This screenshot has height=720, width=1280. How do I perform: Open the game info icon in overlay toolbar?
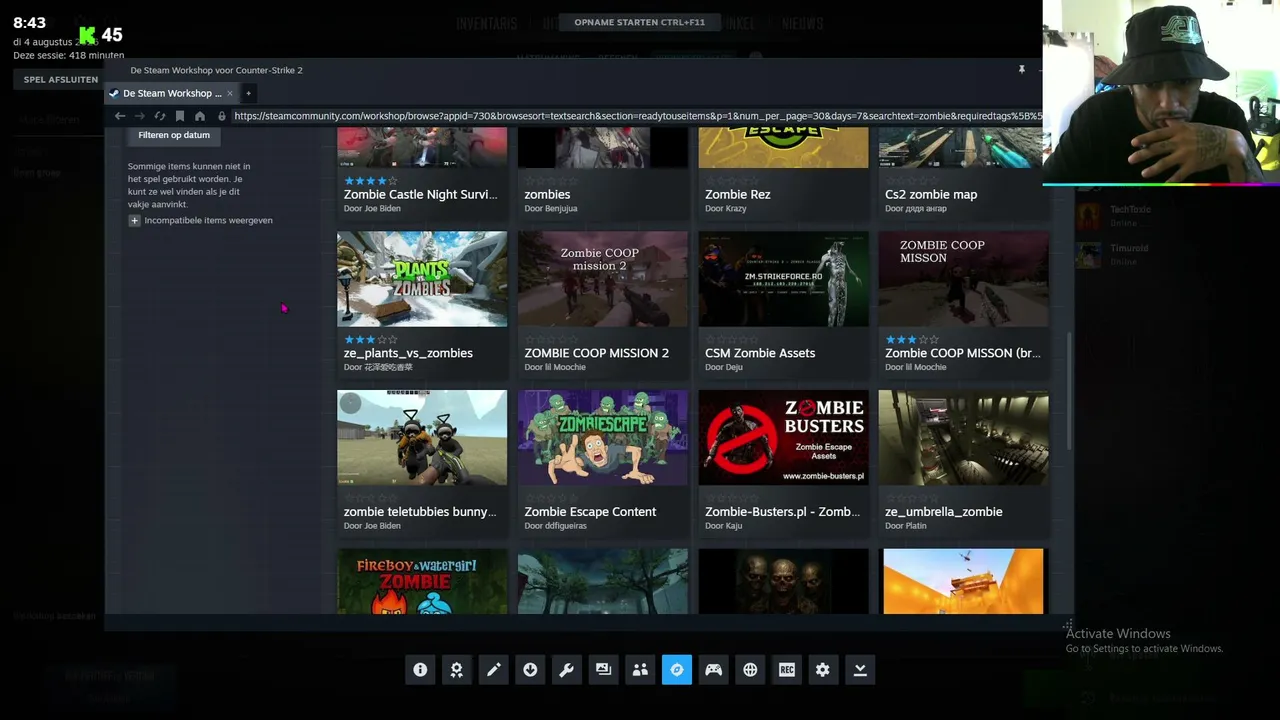click(x=420, y=670)
